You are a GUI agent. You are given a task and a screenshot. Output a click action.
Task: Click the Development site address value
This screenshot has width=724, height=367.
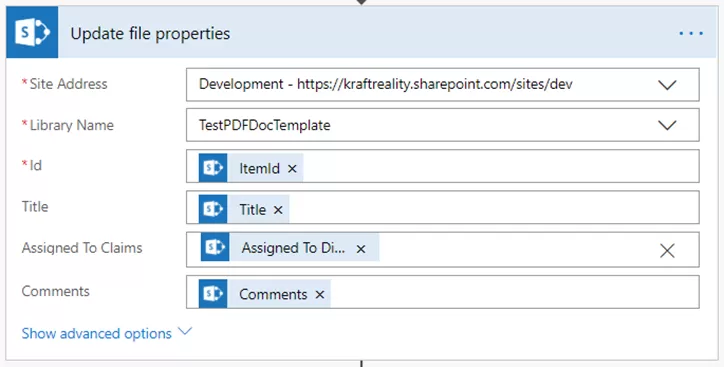(386, 84)
